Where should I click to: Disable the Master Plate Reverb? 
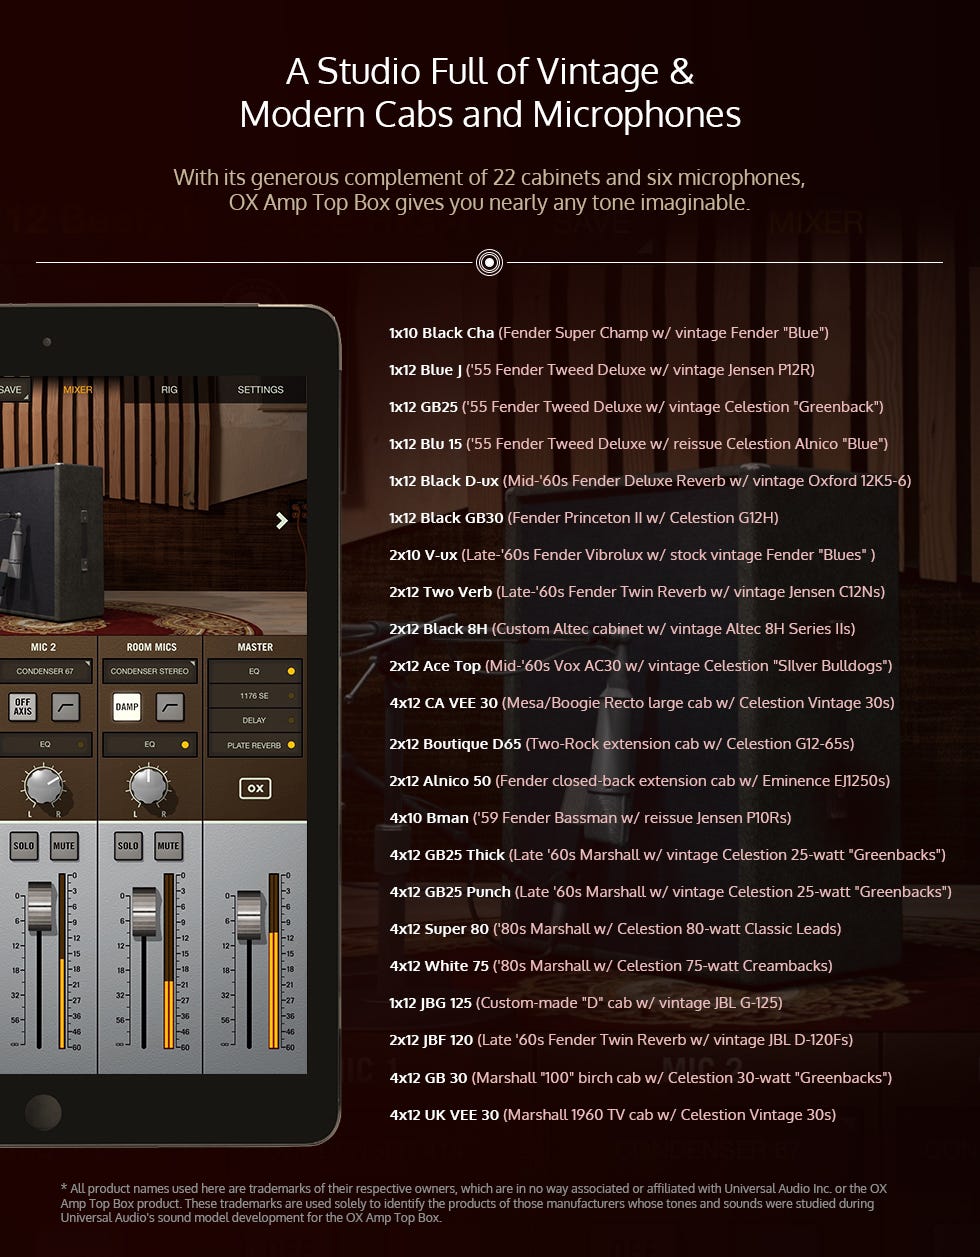coord(255,745)
